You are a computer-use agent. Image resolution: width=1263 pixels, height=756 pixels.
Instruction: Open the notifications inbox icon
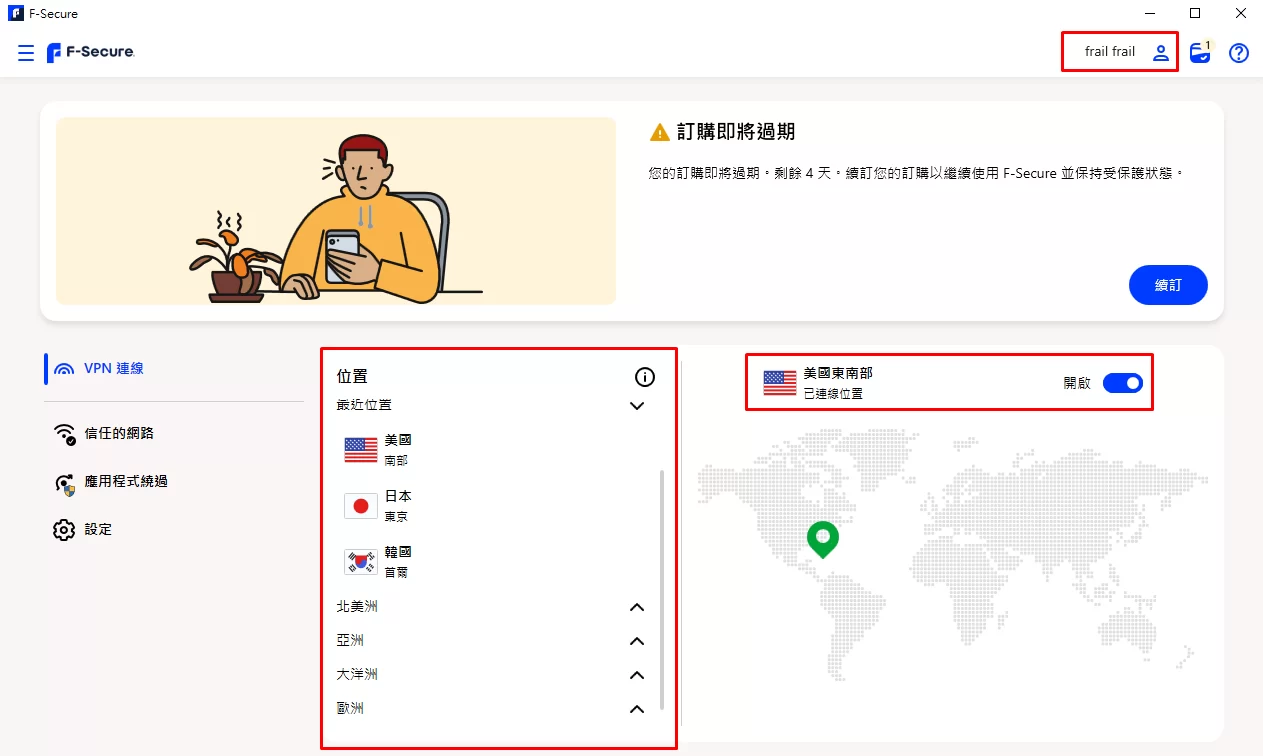pyautogui.click(x=1200, y=52)
